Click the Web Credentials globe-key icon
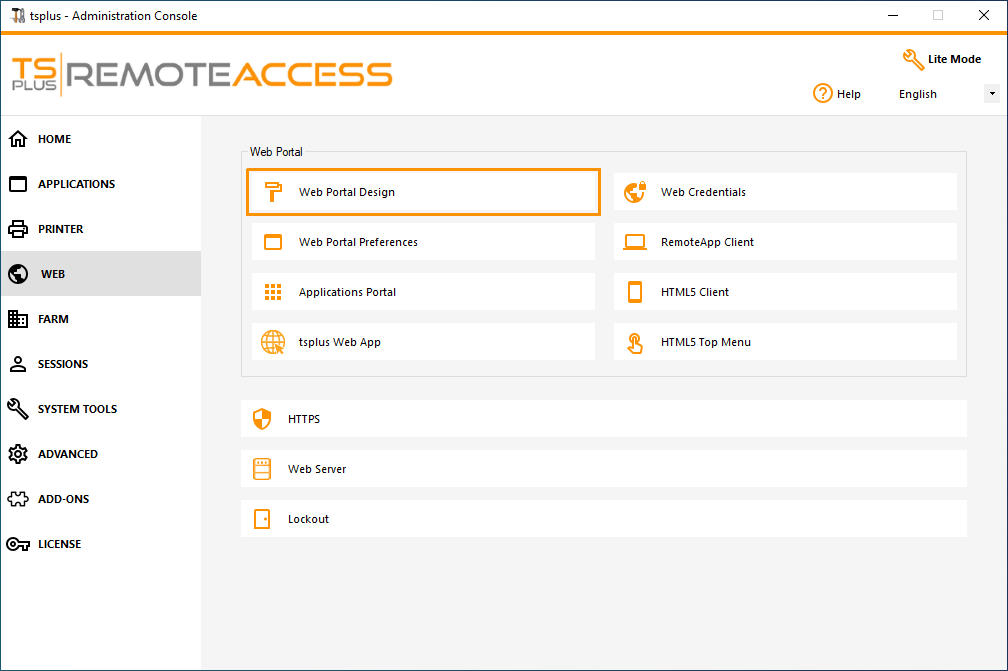This screenshot has width=1008, height=671. [x=635, y=191]
